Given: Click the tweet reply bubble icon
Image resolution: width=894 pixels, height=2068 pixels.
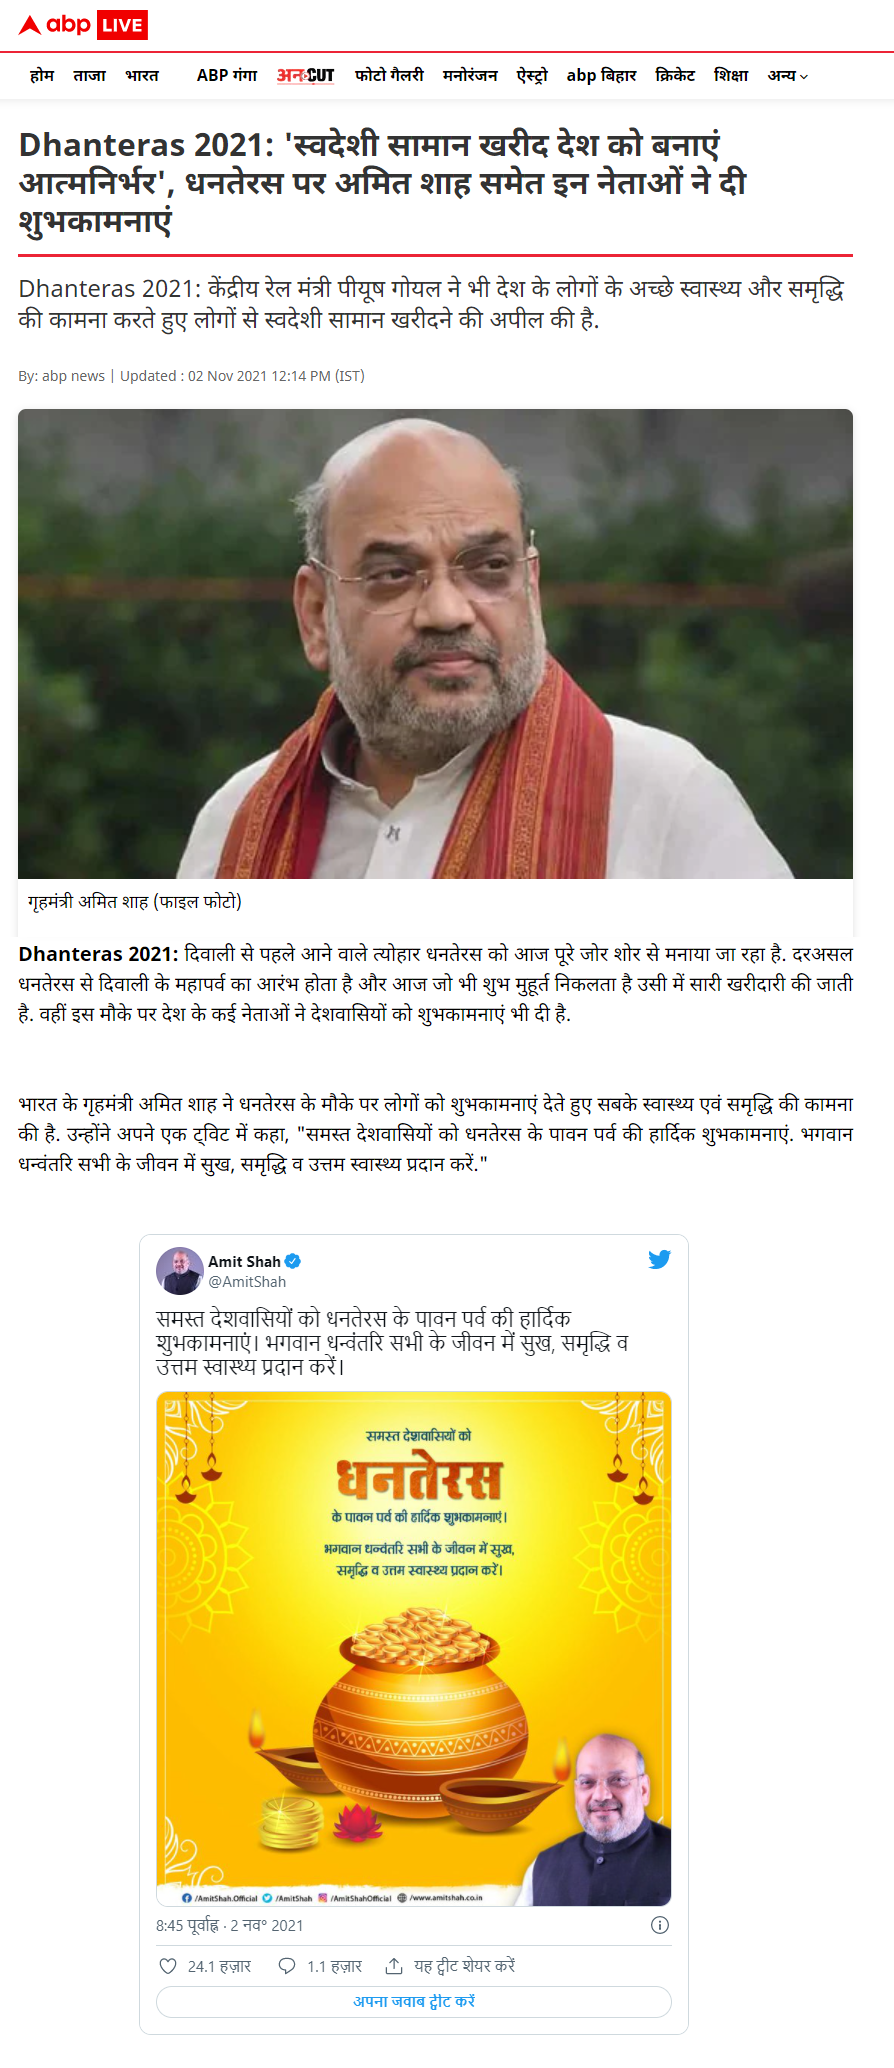Looking at the screenshot, I should coord(287,1966).
